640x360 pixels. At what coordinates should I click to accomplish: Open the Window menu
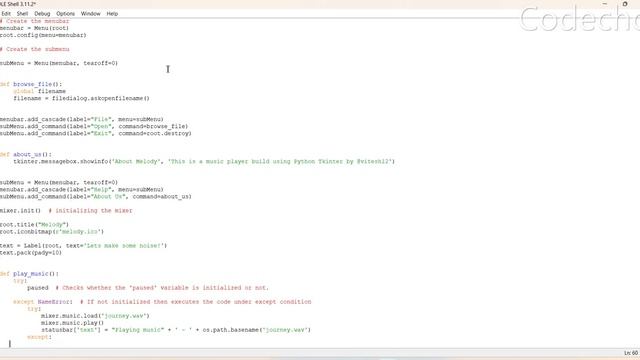click(91, 13)
